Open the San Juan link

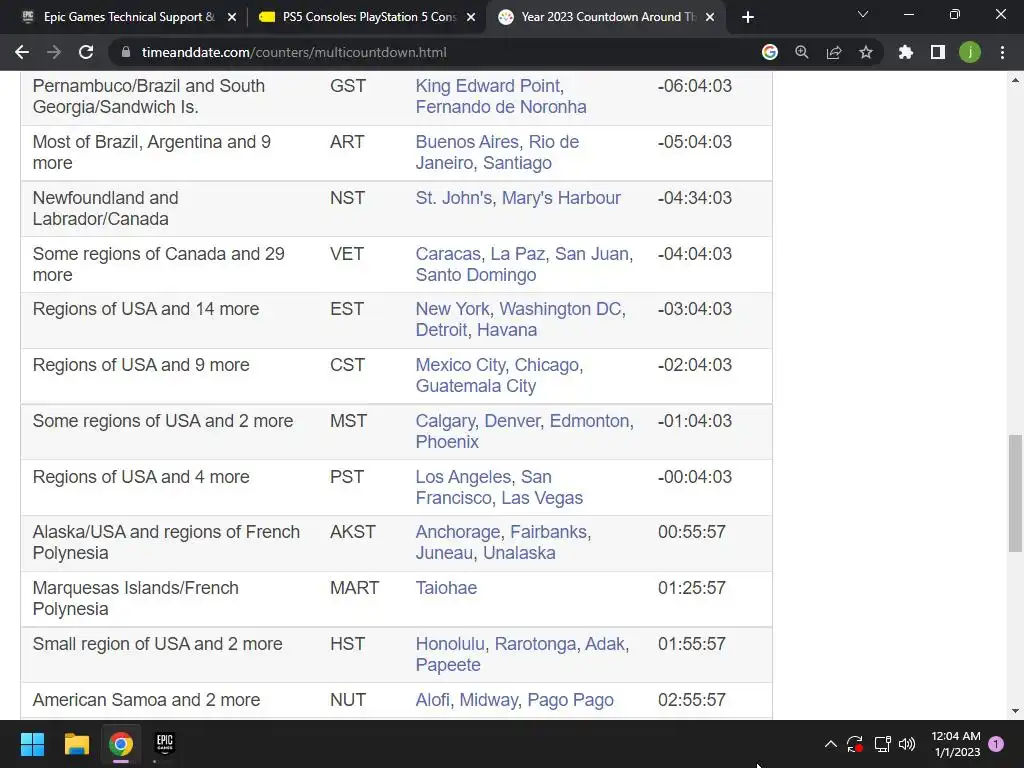click(x=592, y=253)
